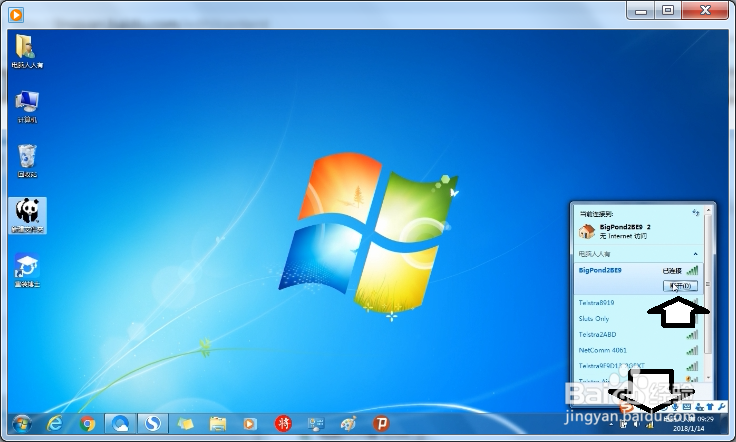Open the Windows Start menu orb
This screenshot has width=736, height=442.
[22, 424]
